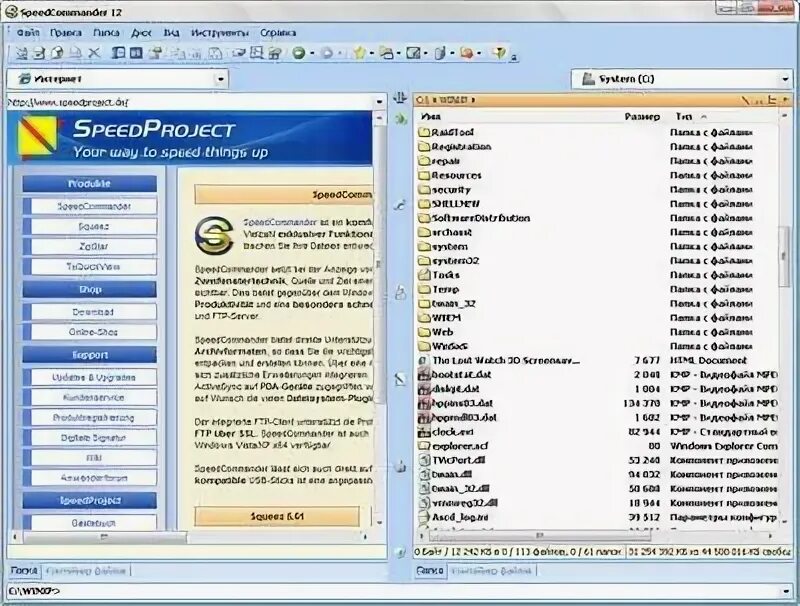
Task: Expand the System (C:) drive combo box
Action: tap(785, 79)
